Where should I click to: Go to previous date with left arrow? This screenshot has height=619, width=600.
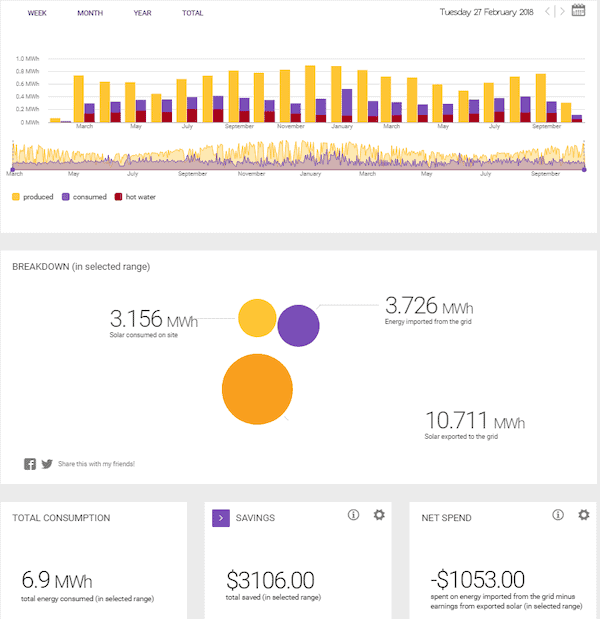548,11
